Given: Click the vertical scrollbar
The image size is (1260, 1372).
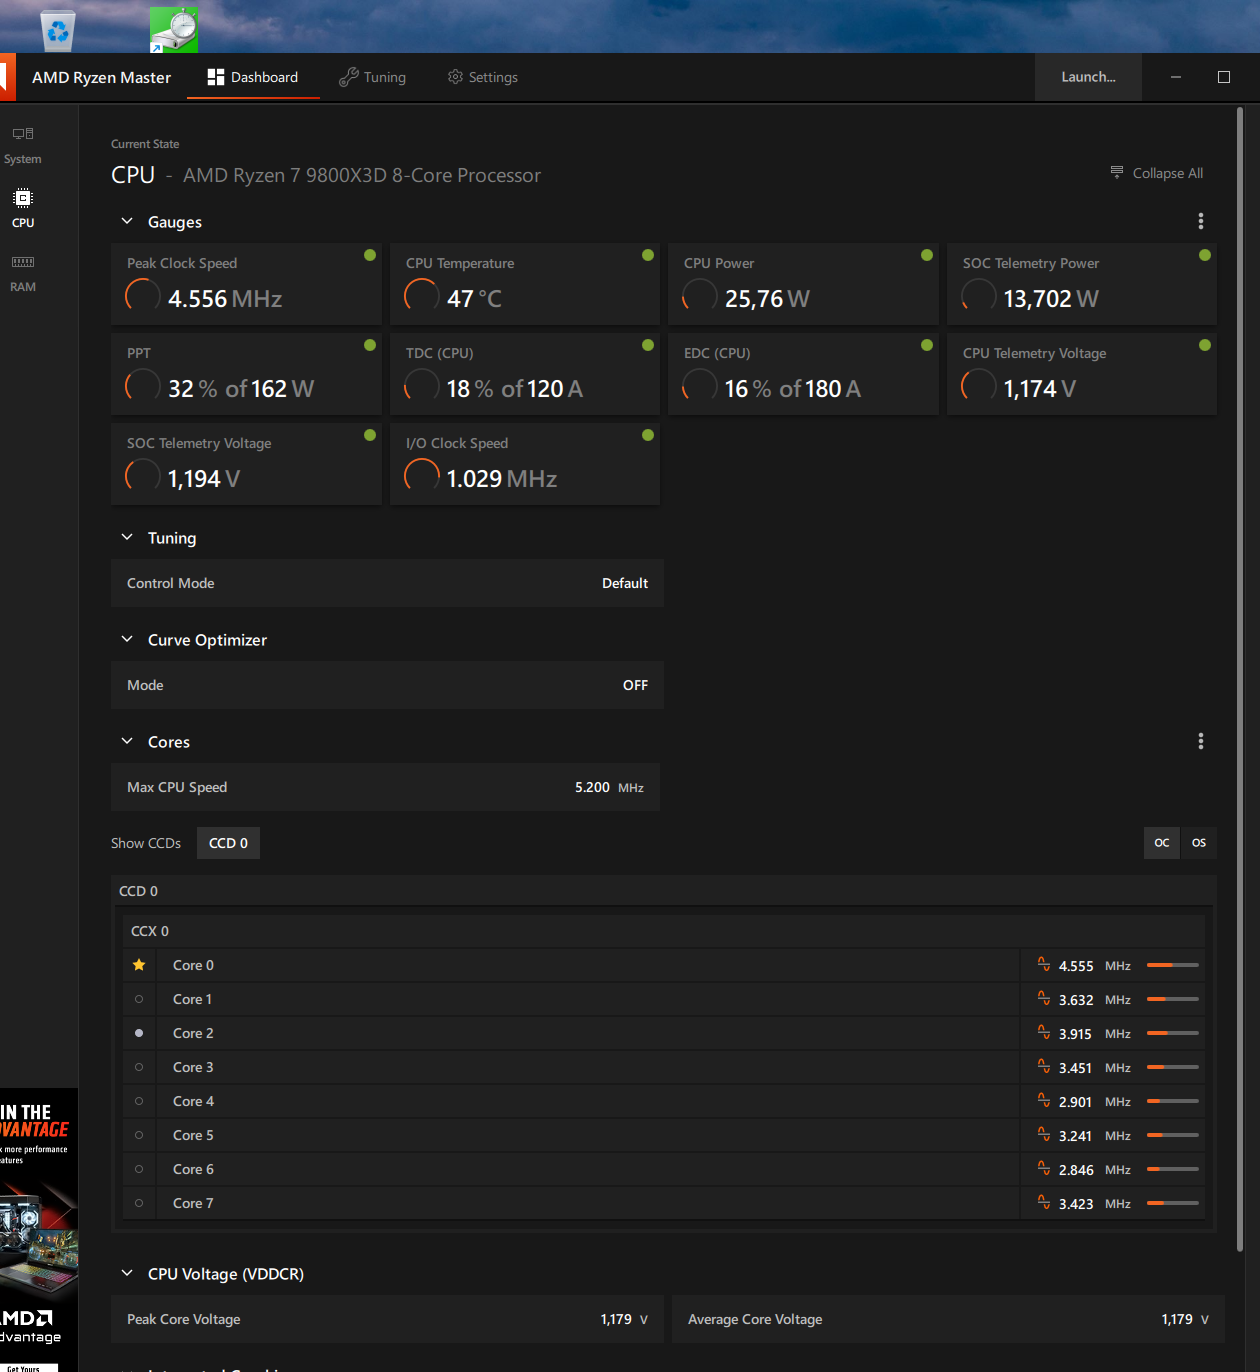Looking at the screenshot, I should point(1240,680).
